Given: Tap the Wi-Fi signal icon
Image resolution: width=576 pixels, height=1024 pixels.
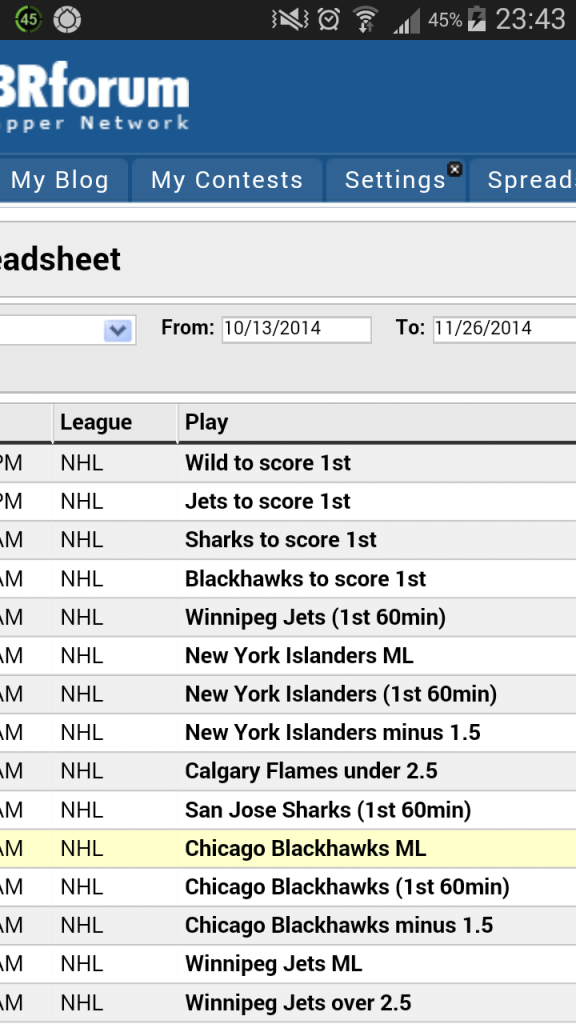Looking at the screenshot, I should click(366, 20).
